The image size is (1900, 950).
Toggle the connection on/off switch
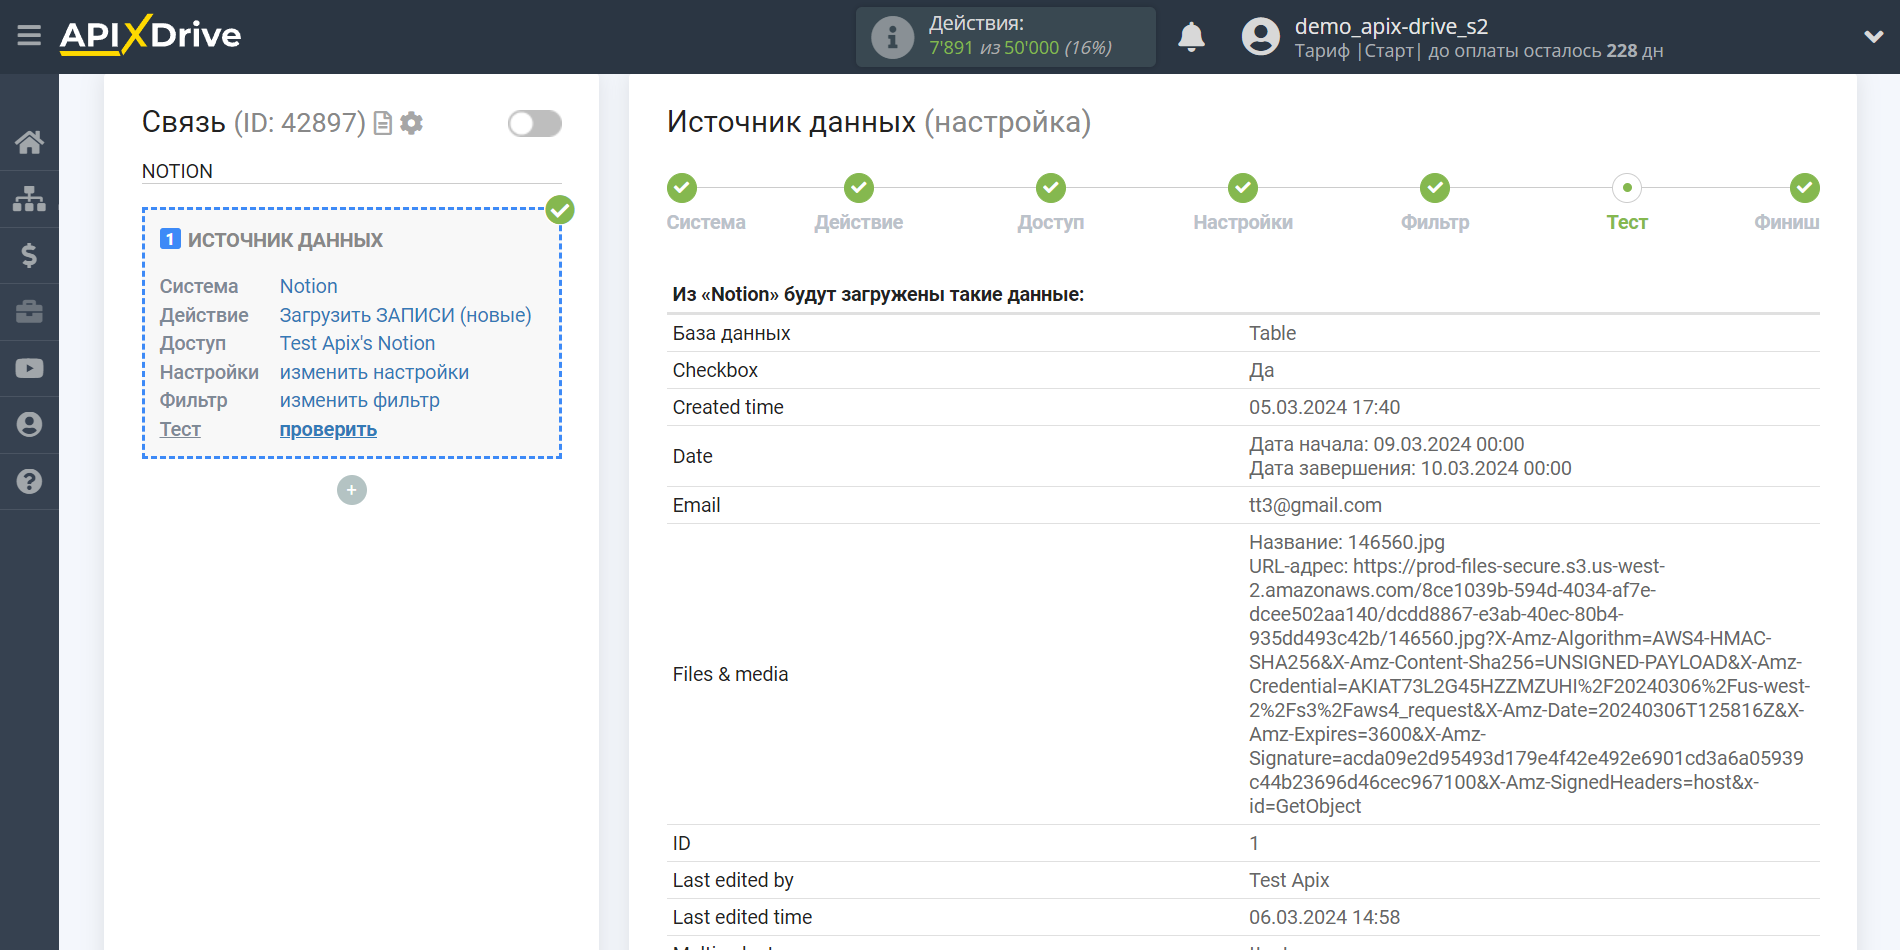pos(534,123)
